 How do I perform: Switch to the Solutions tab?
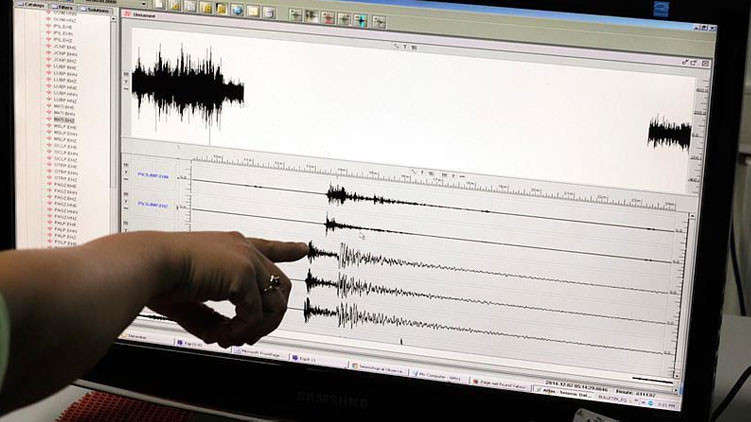click(x=98, y=9)
